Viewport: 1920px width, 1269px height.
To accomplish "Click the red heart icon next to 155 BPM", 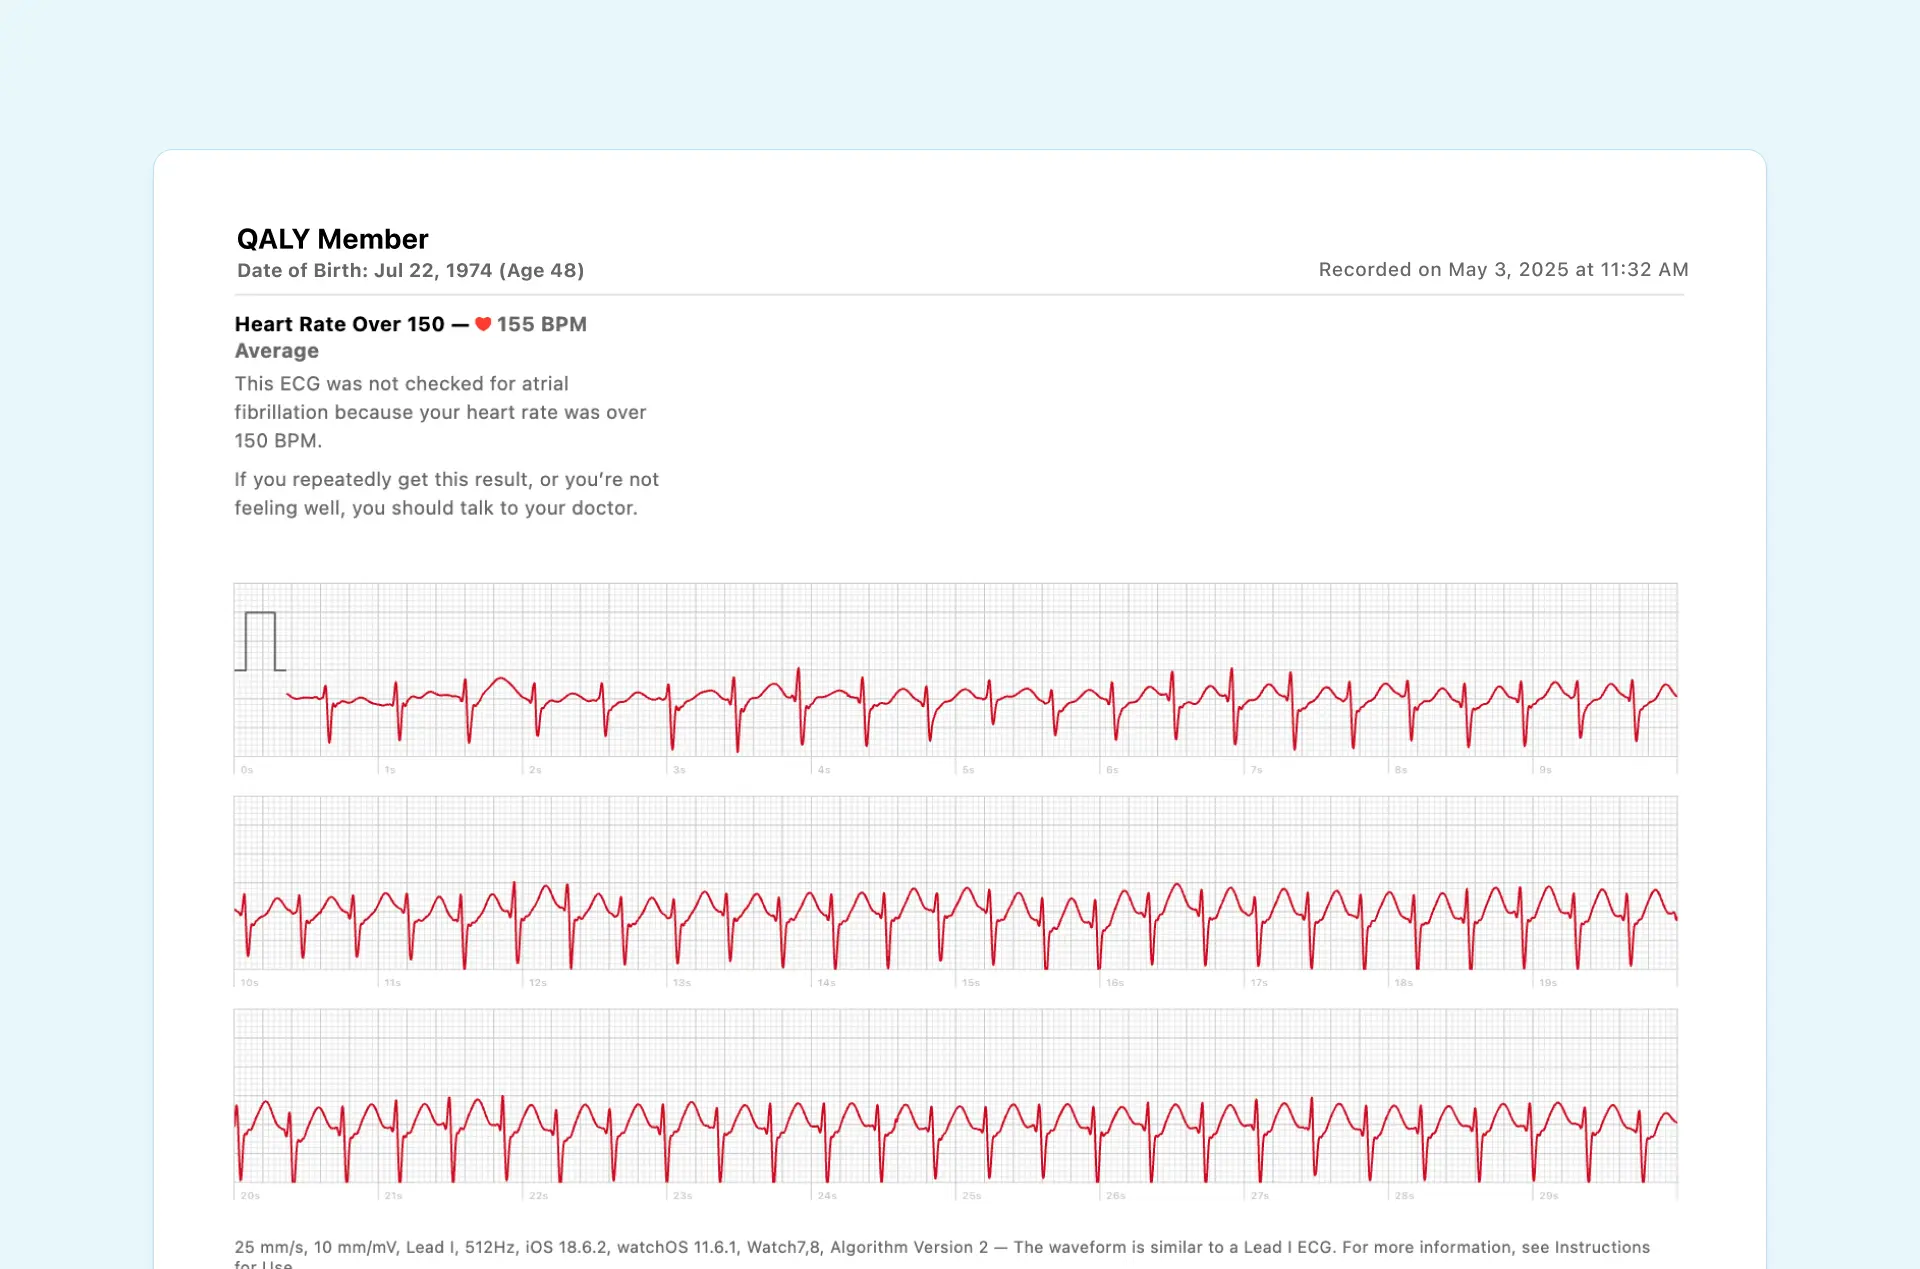I will (x=482, y=324).
